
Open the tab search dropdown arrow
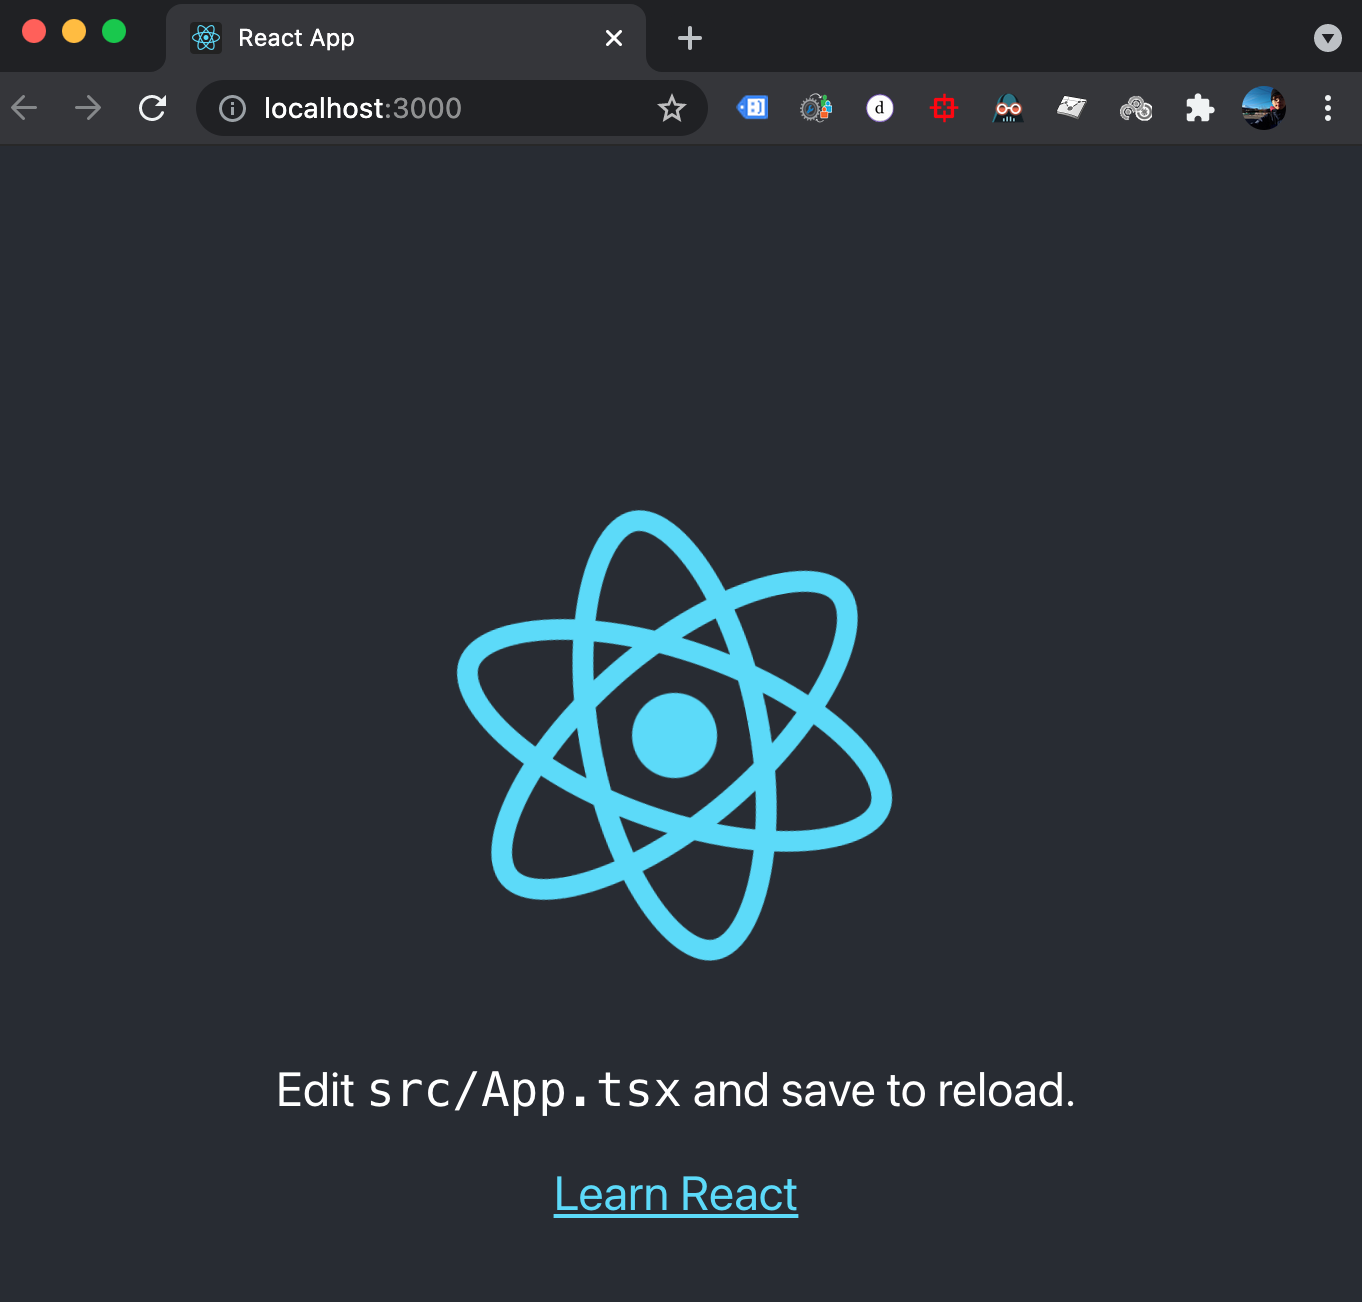(1328, 38)
